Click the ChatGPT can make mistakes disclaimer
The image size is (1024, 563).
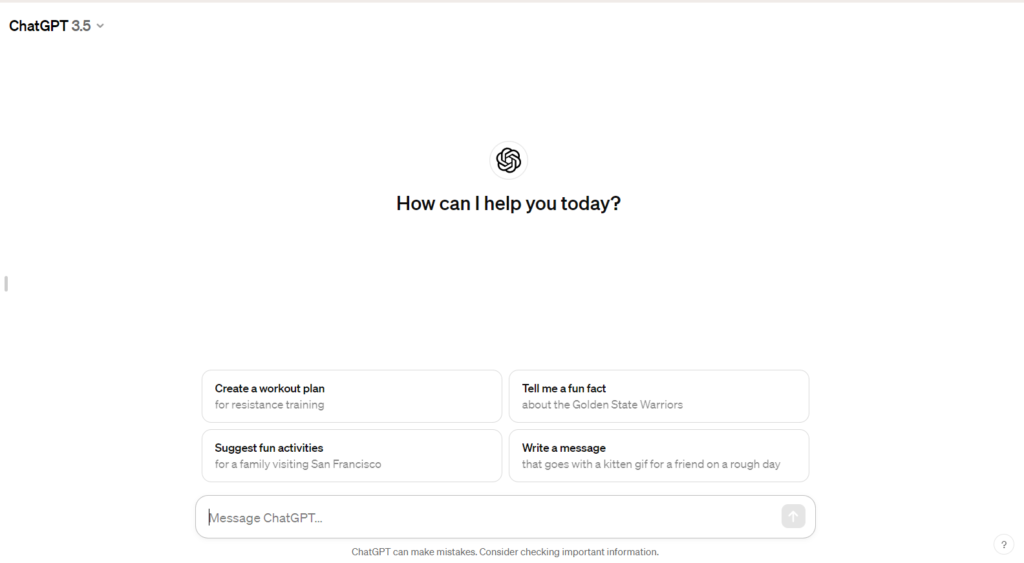(505, 552)
